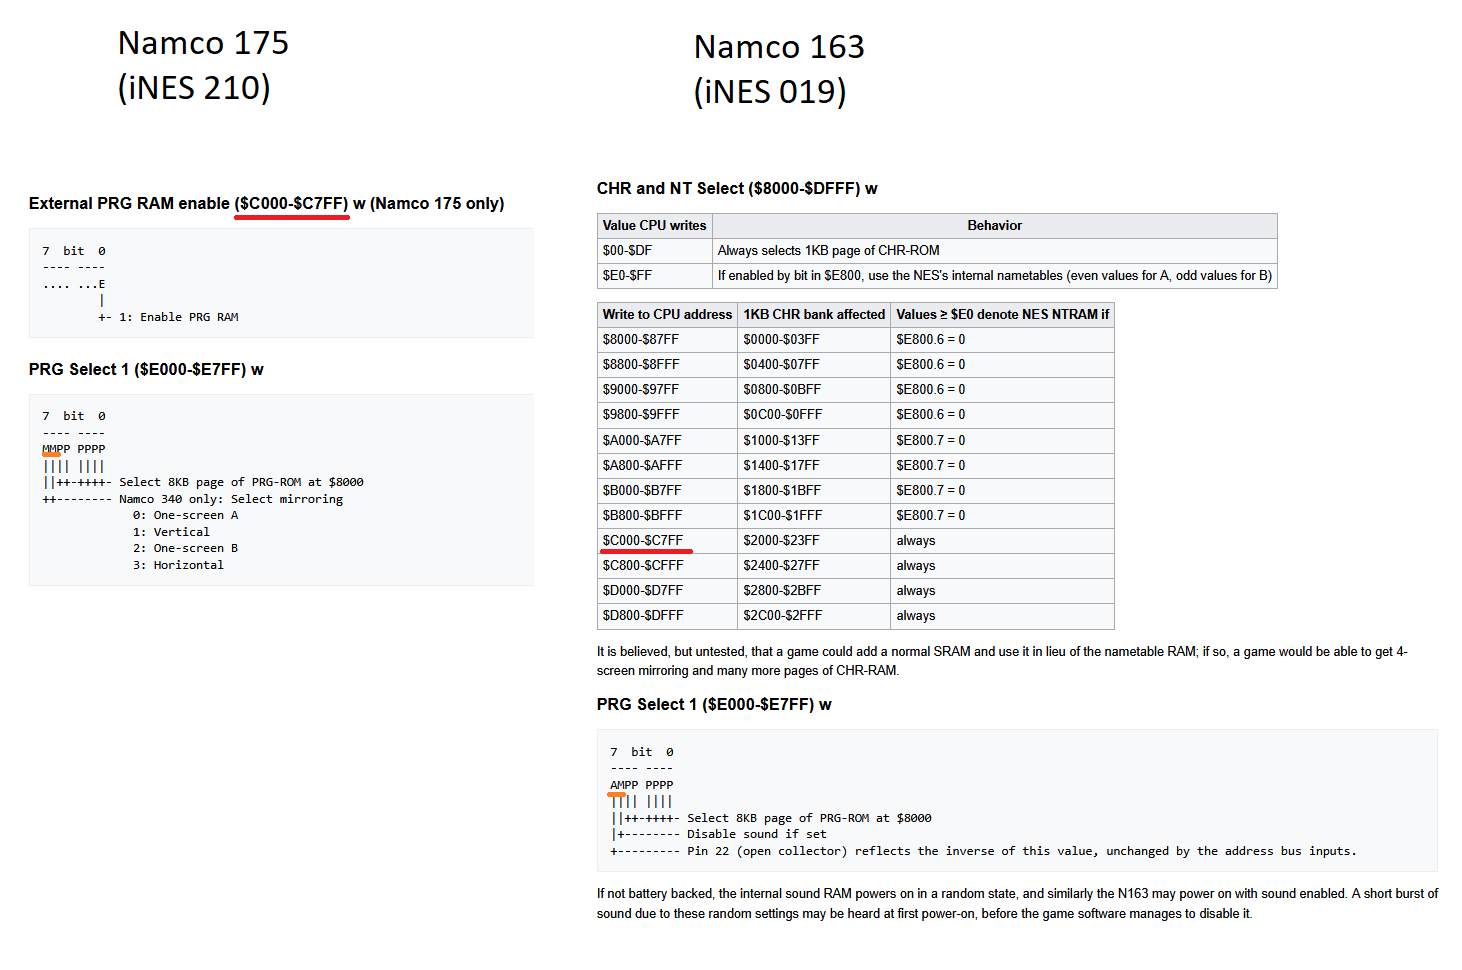Click "$E800.6 = 0" in the $9800-$9FFF row
The height and width of the screenshot is (970, 1462).
coord(1002,415)
